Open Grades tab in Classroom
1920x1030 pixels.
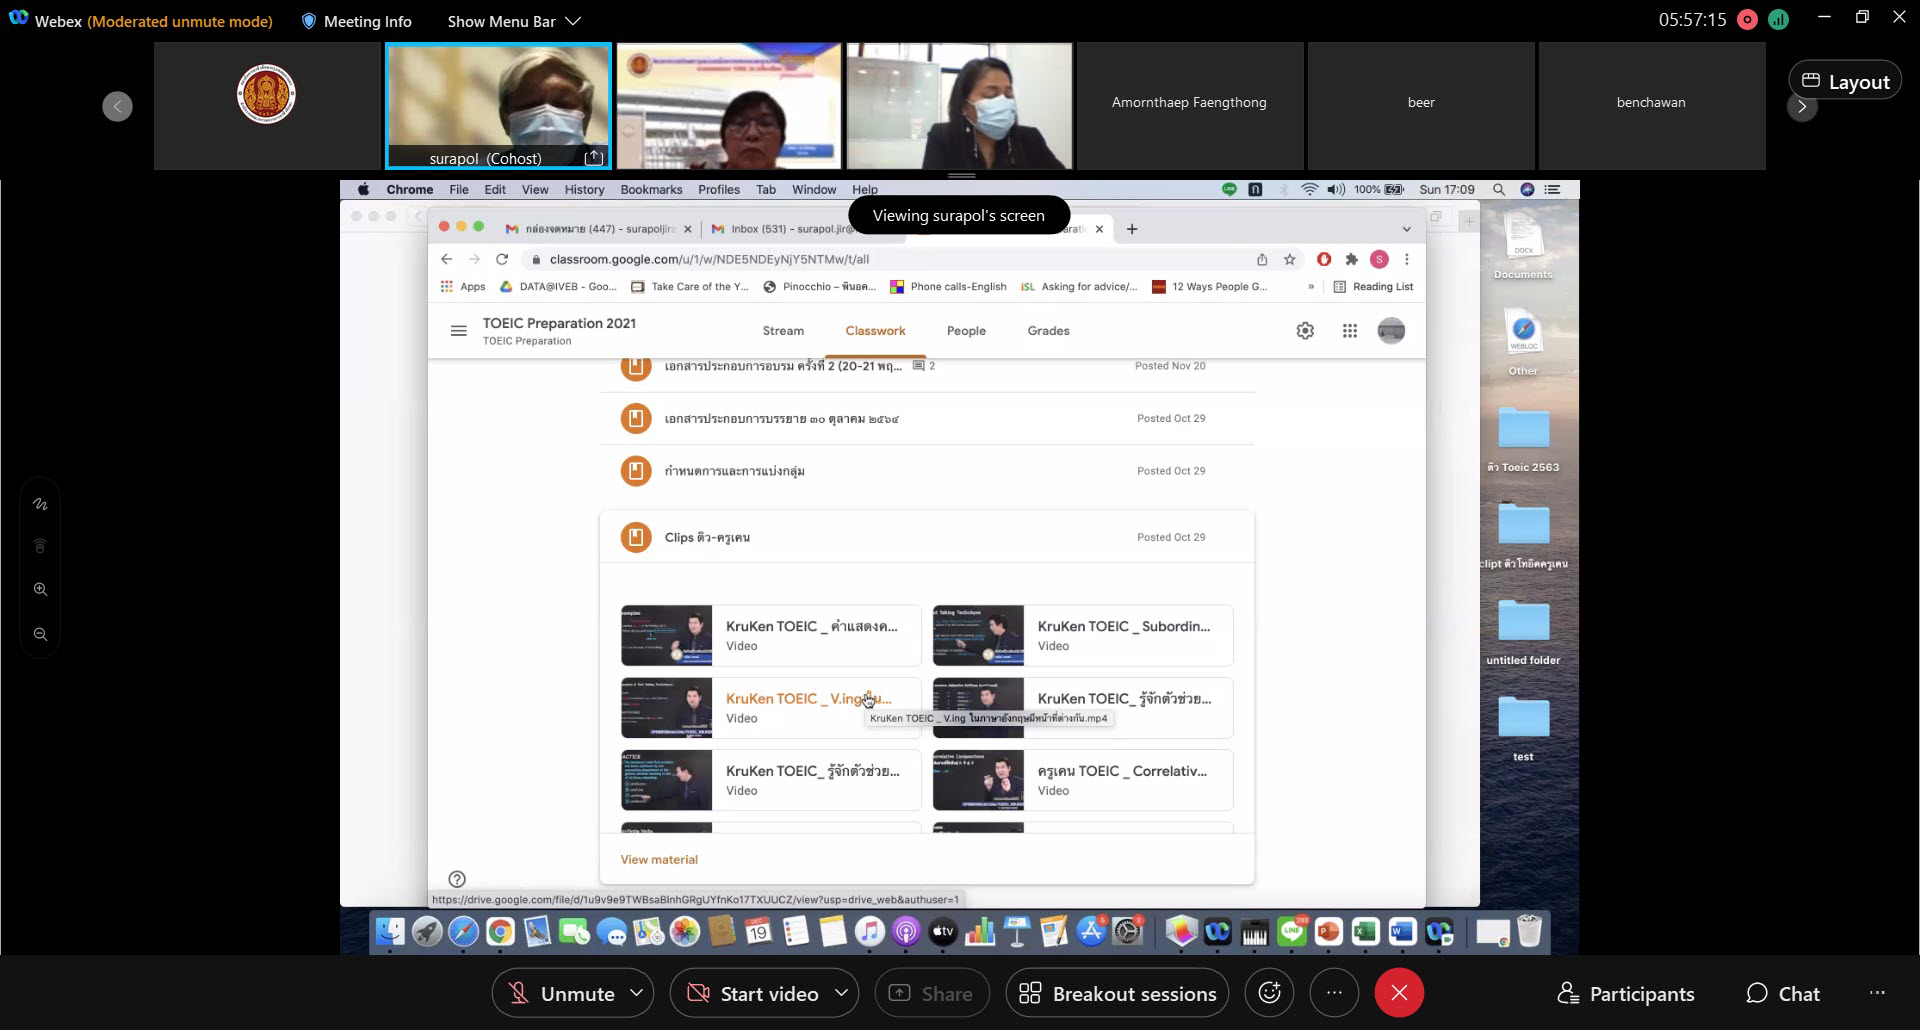pyautogui.click(x=1048, y=331)
